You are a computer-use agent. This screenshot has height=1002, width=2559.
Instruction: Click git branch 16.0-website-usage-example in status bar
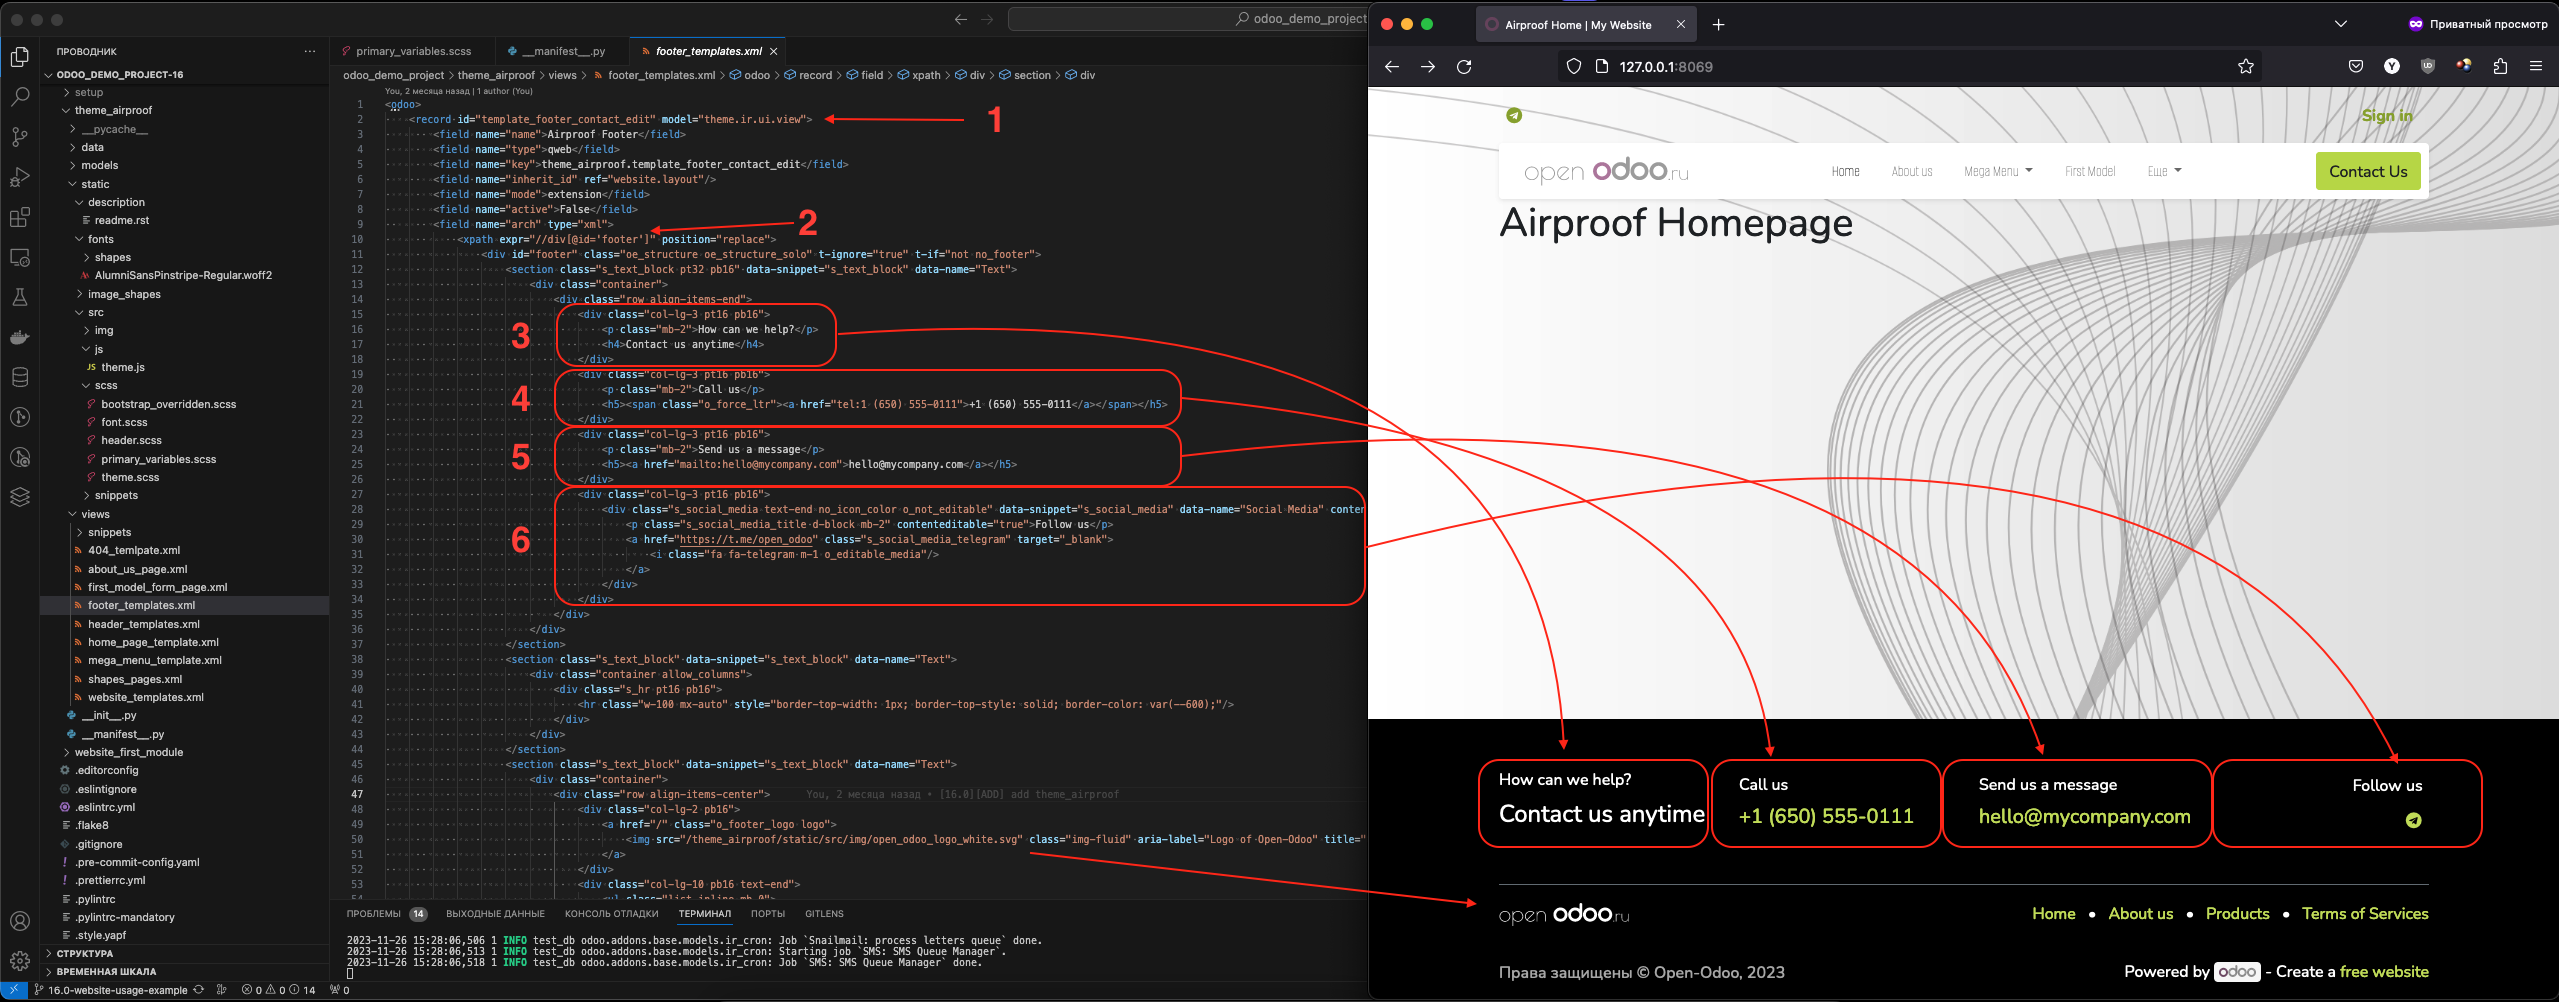110,990
